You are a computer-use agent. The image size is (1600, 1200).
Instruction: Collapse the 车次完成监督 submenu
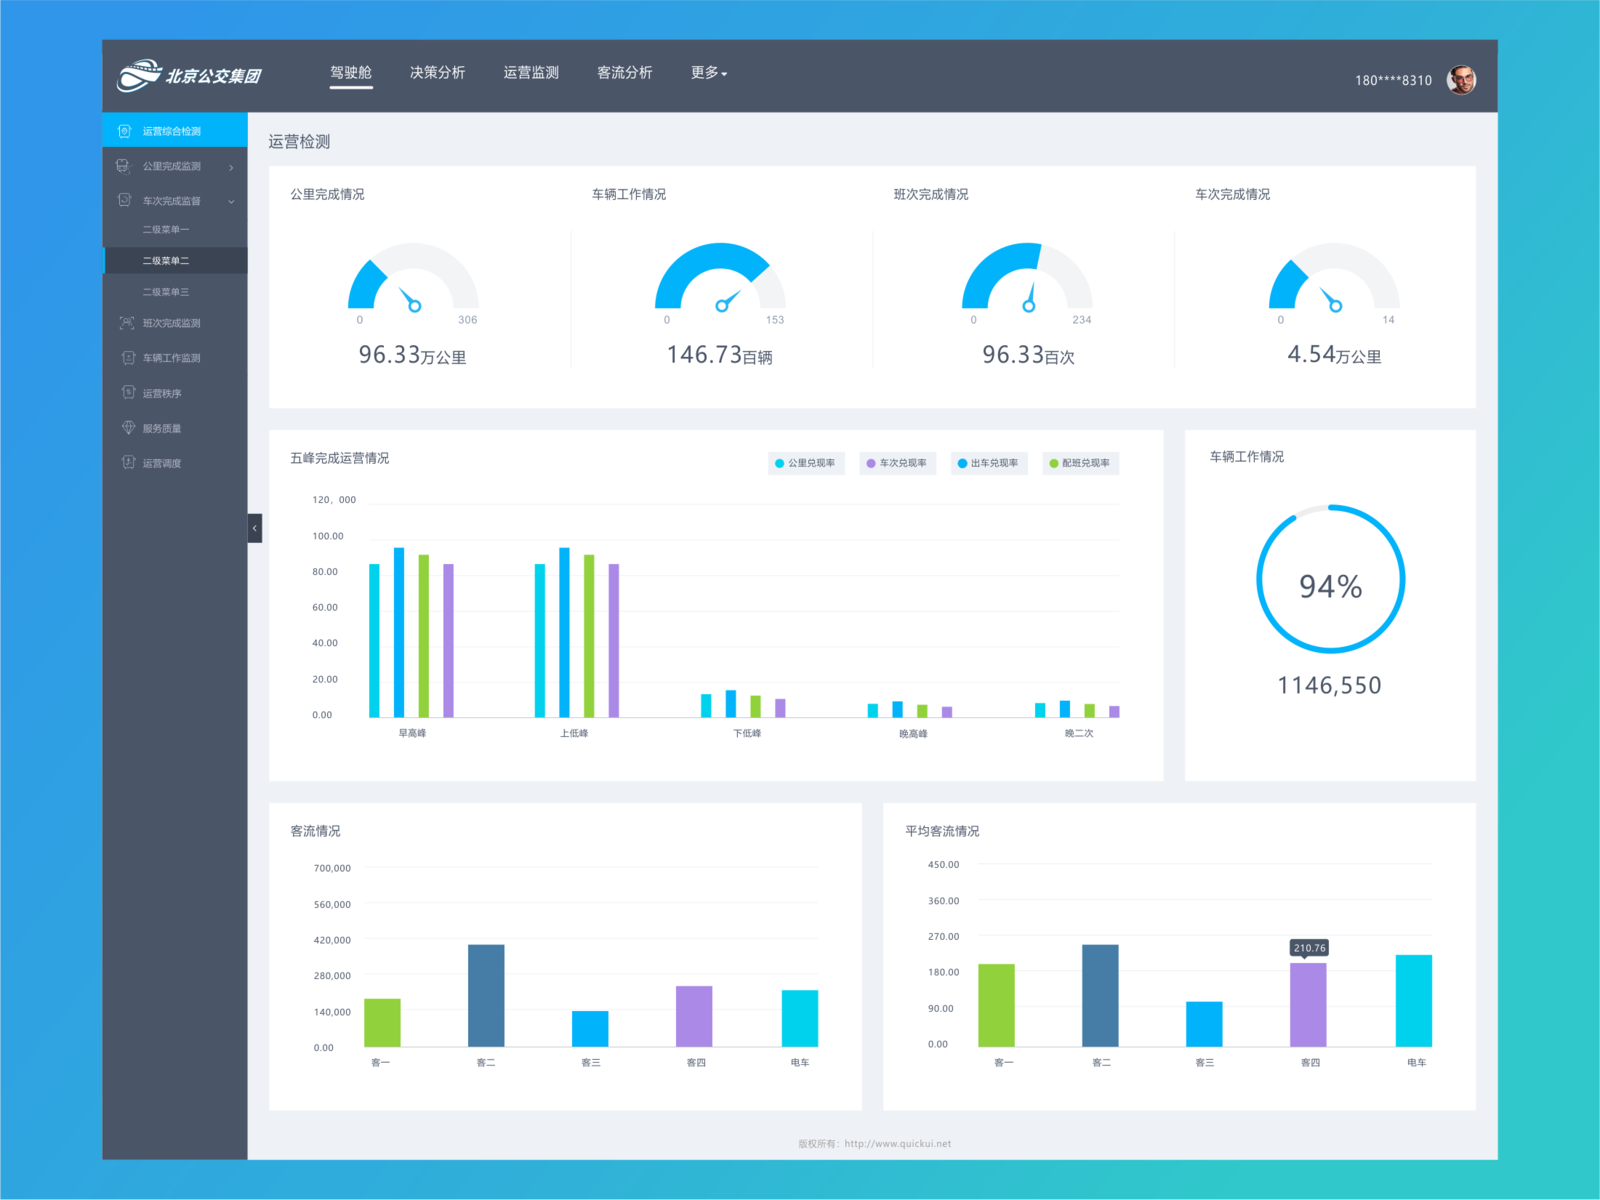(x=231, y=200)
